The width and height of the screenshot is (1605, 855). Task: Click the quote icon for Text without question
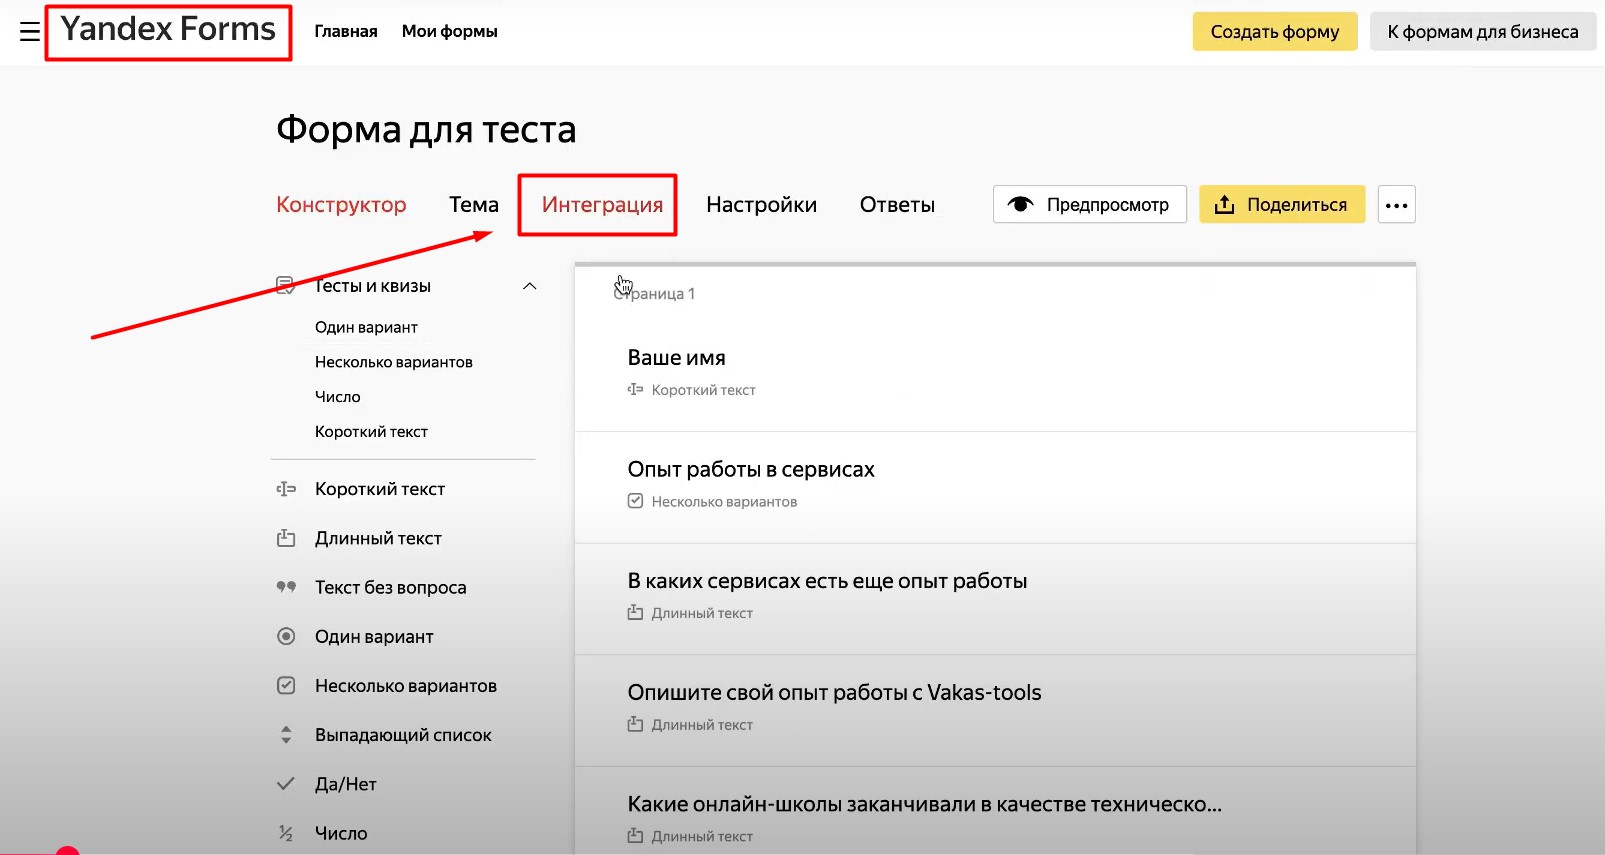click(286, 587)
